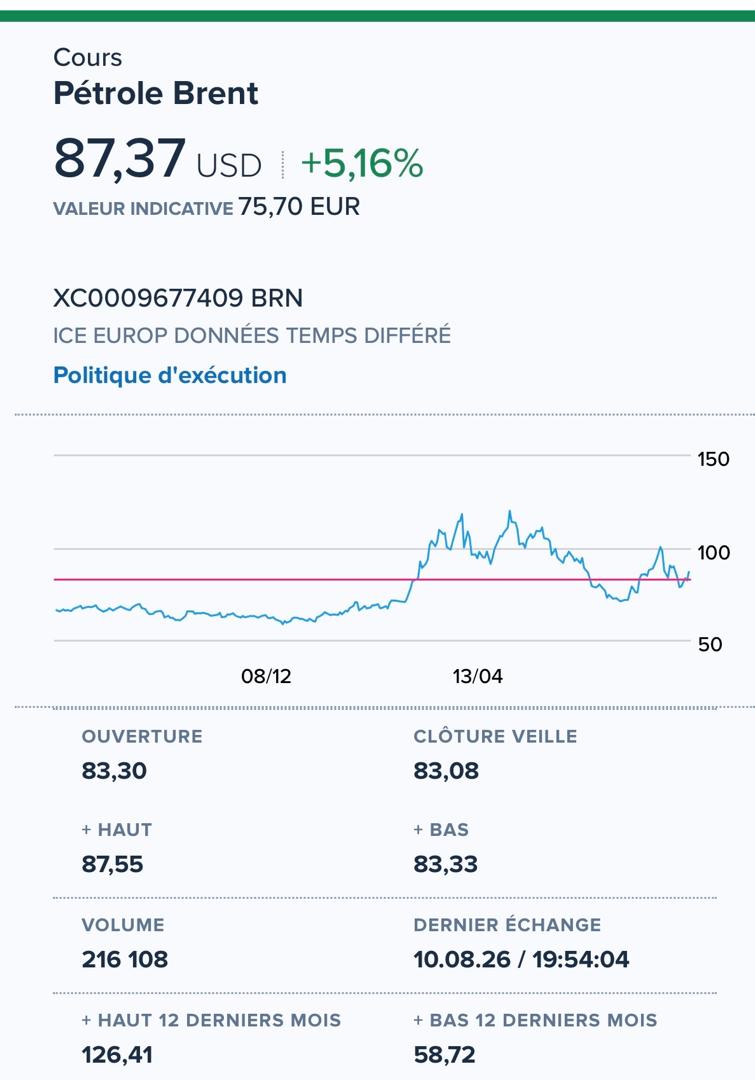Tap the 13/04 date marker on chart
The height and width of the screenshot is (1080, 755).
coord(477,676)
